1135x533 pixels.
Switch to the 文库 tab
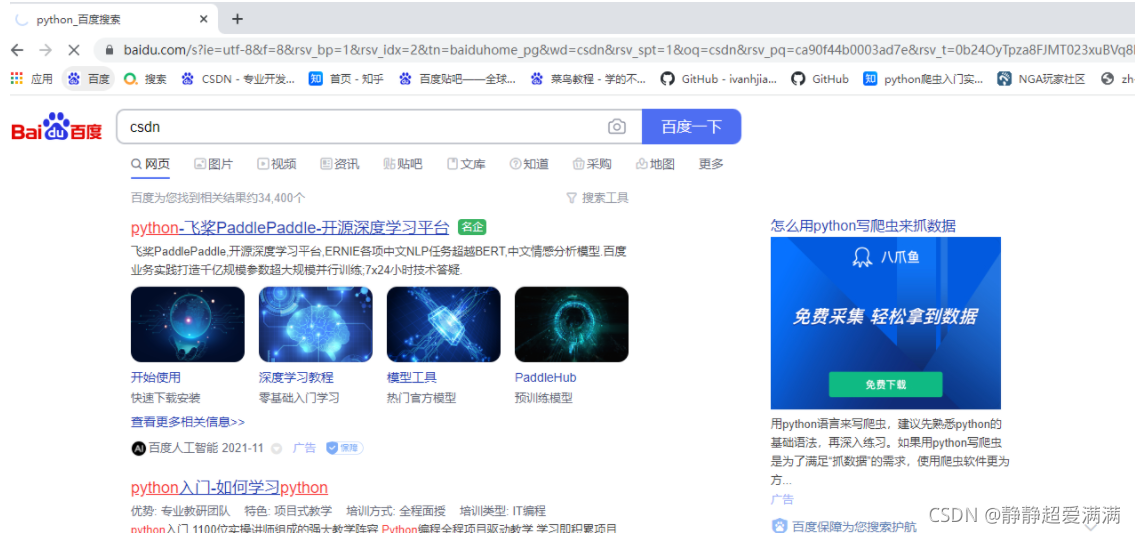pyautogui.click(x=466, y=164)
